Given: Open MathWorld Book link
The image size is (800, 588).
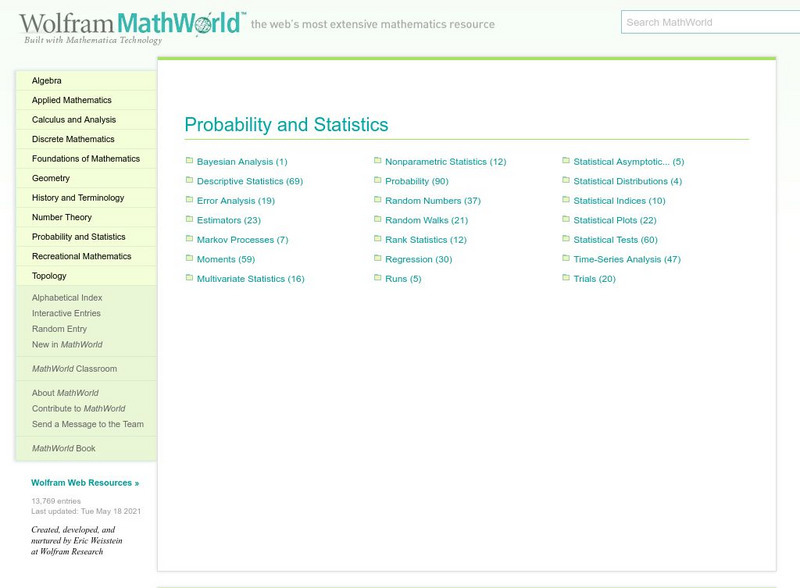Looking at the screenshot, I should (64, 449).
